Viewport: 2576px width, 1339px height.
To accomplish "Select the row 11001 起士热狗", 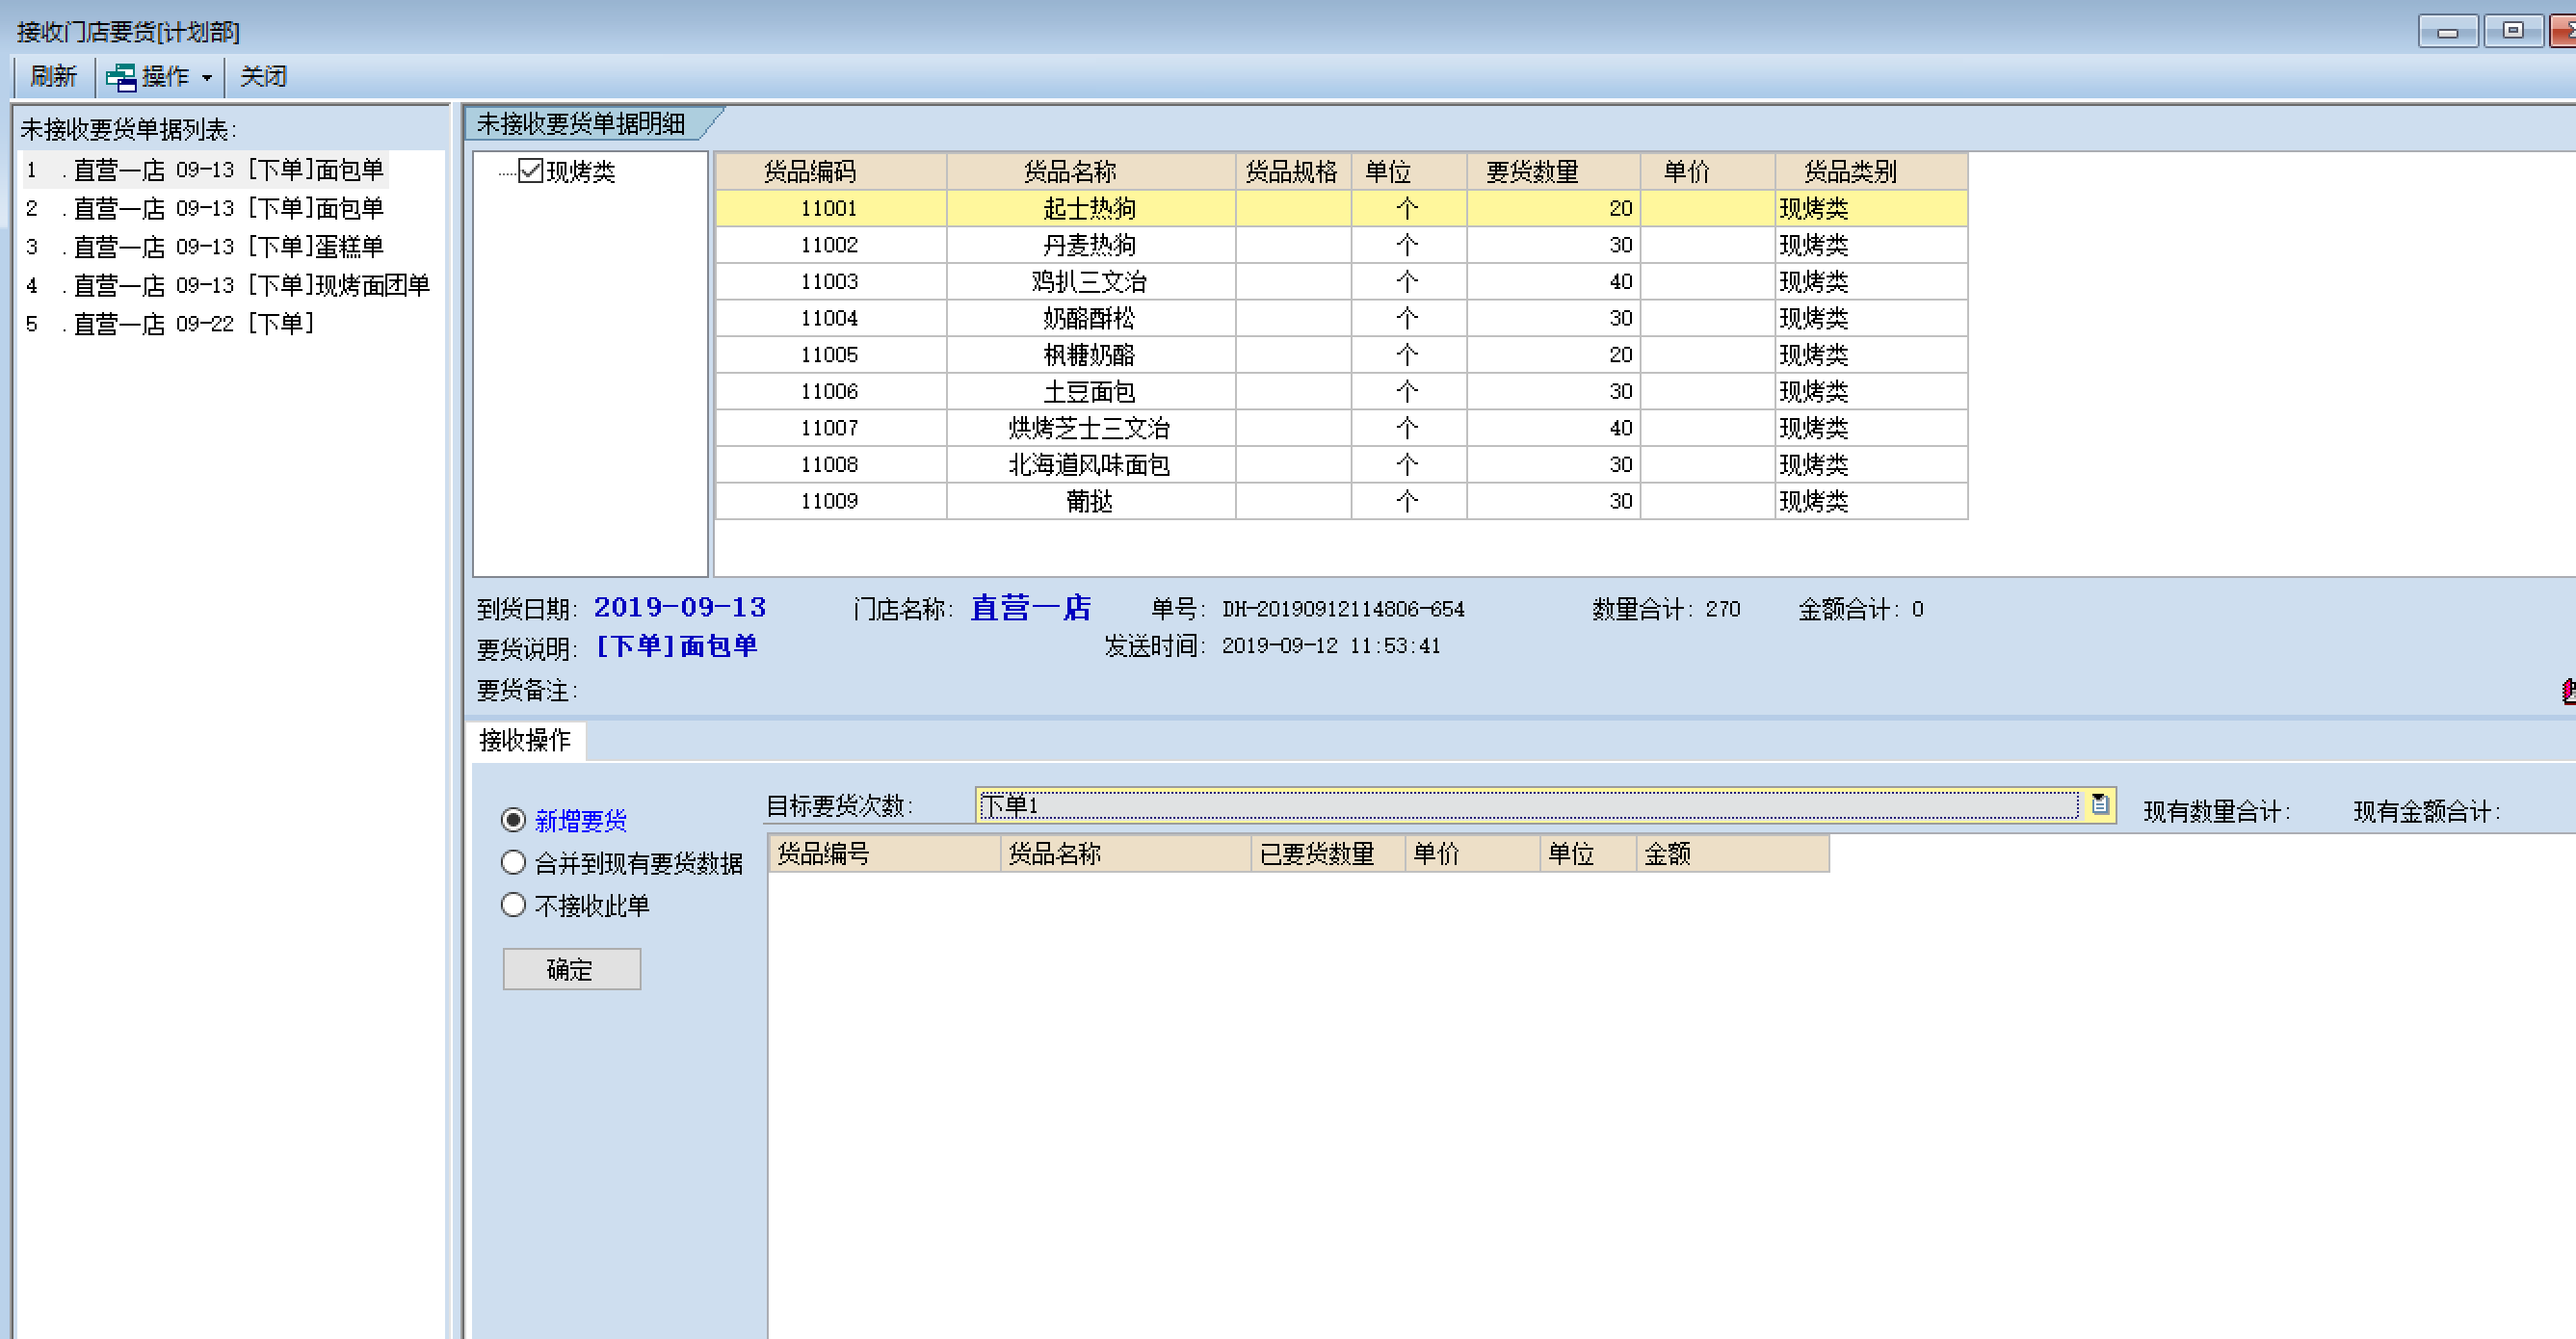I will (x=1341, y=208).
